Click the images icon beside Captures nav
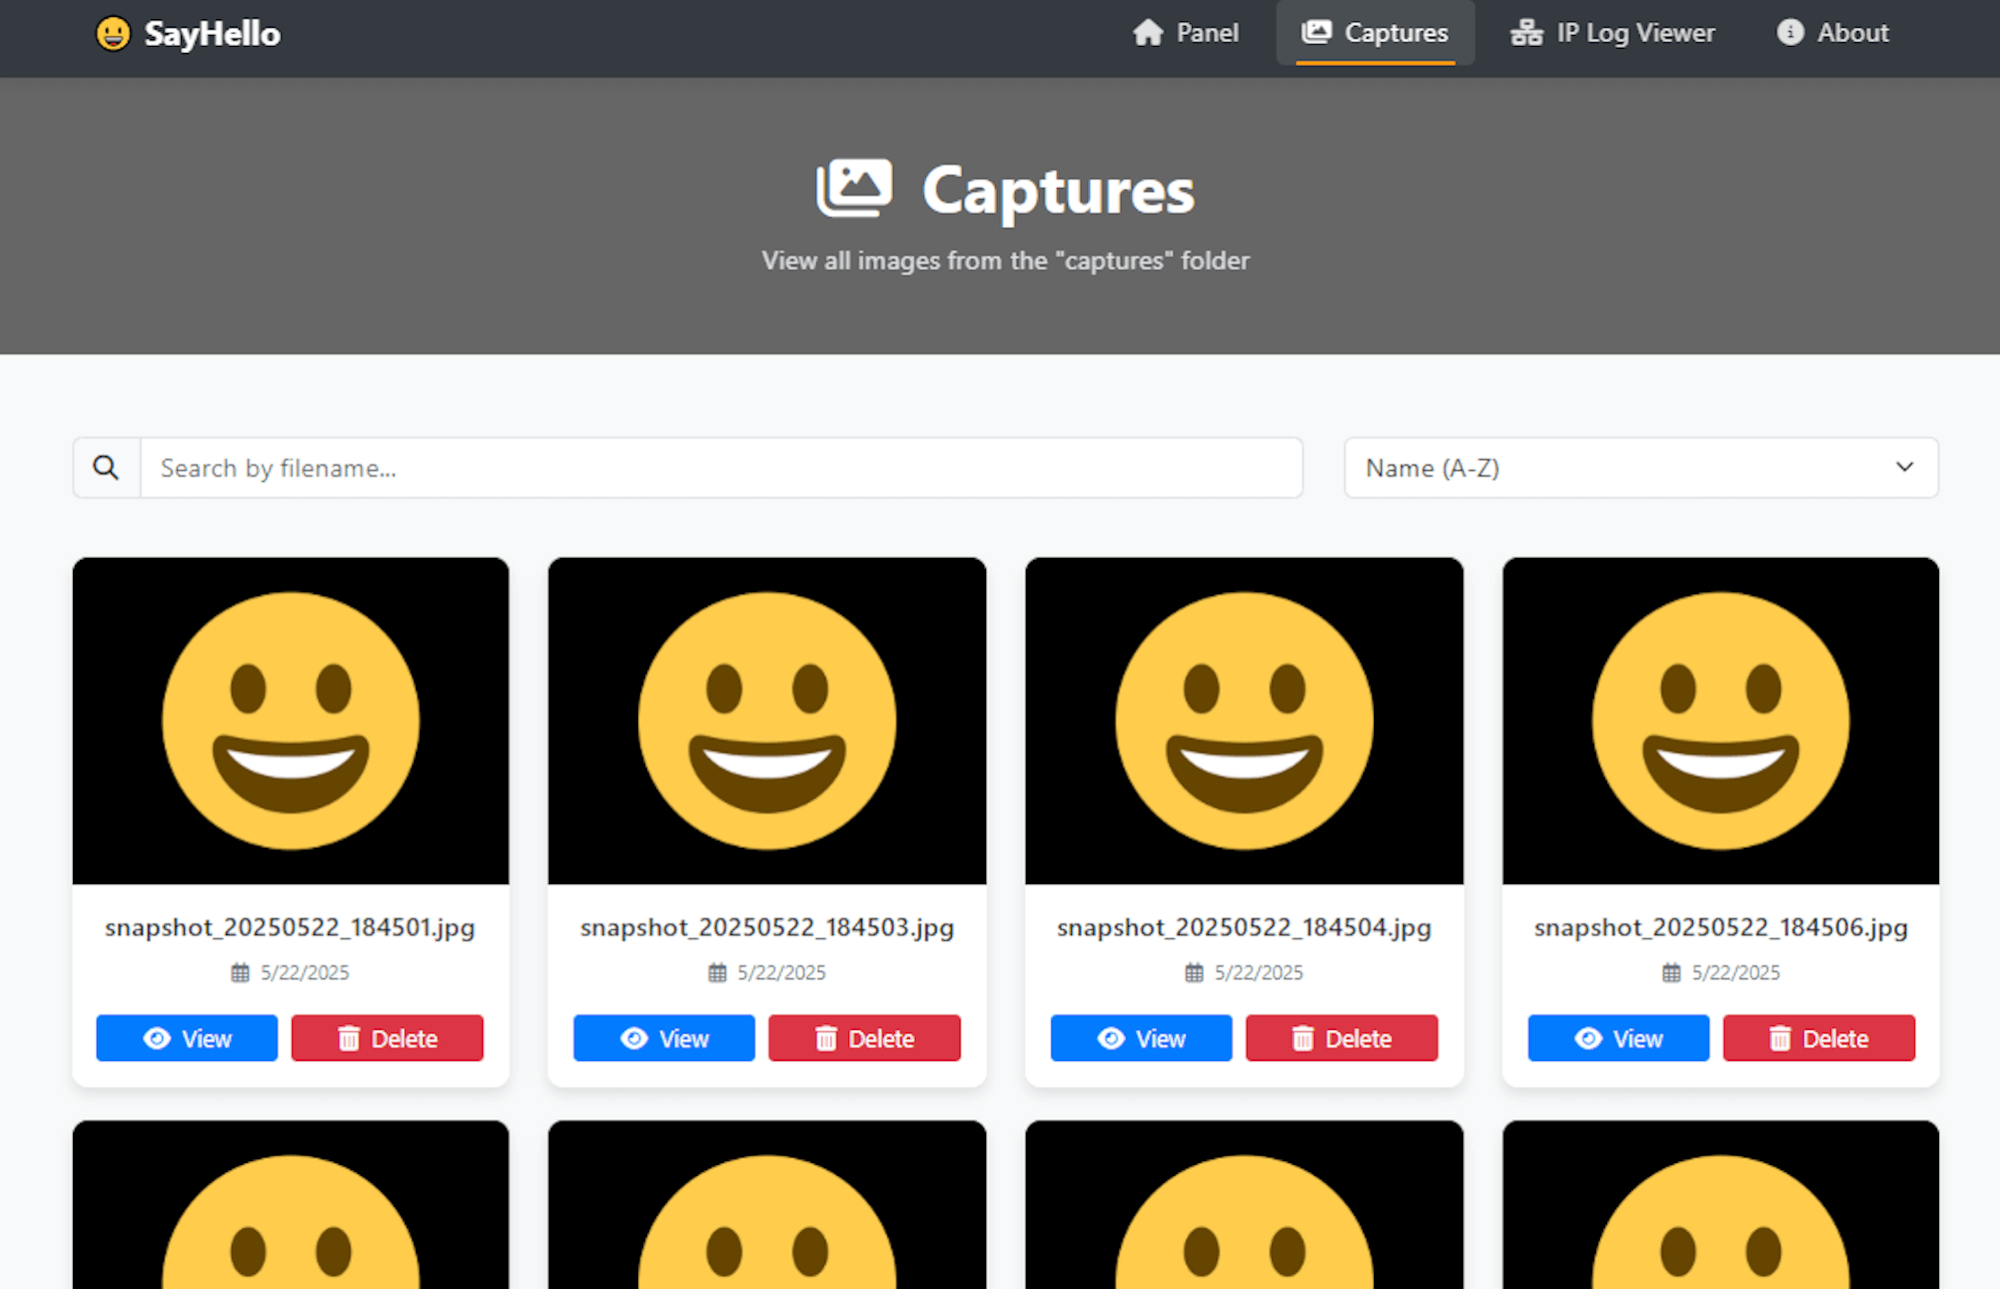 pyautogui.click(x=1316, y=32)
